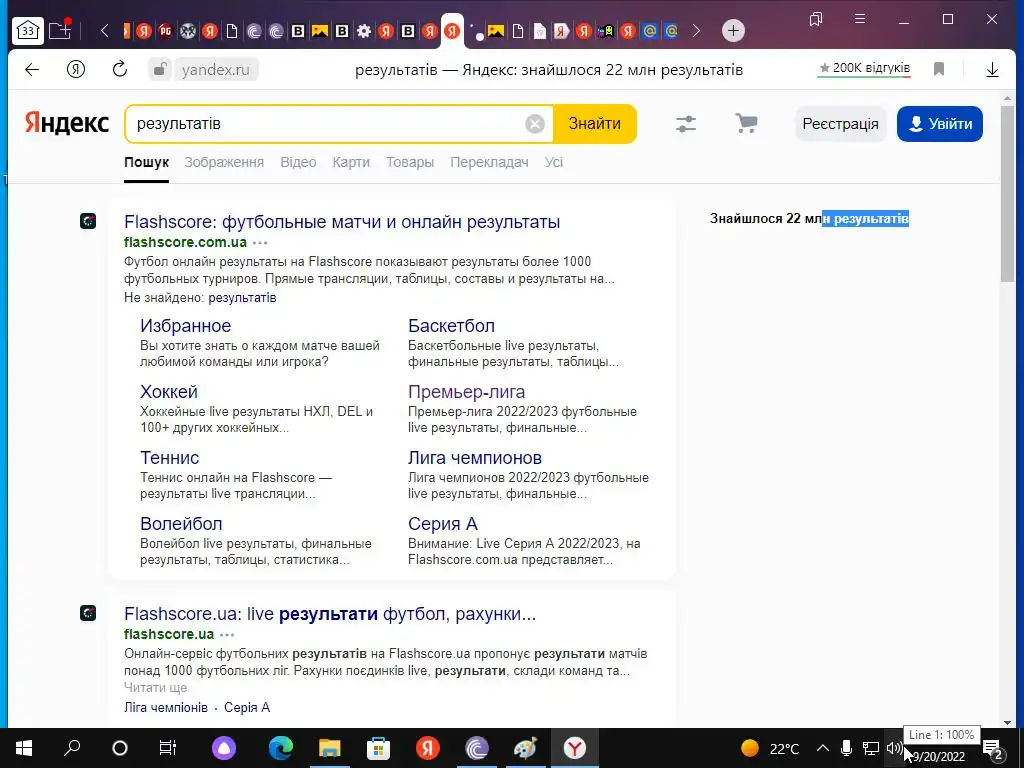Expand snippet with Читати ще
This screenshot has width=1024, height=768.
tap(155, 688)
